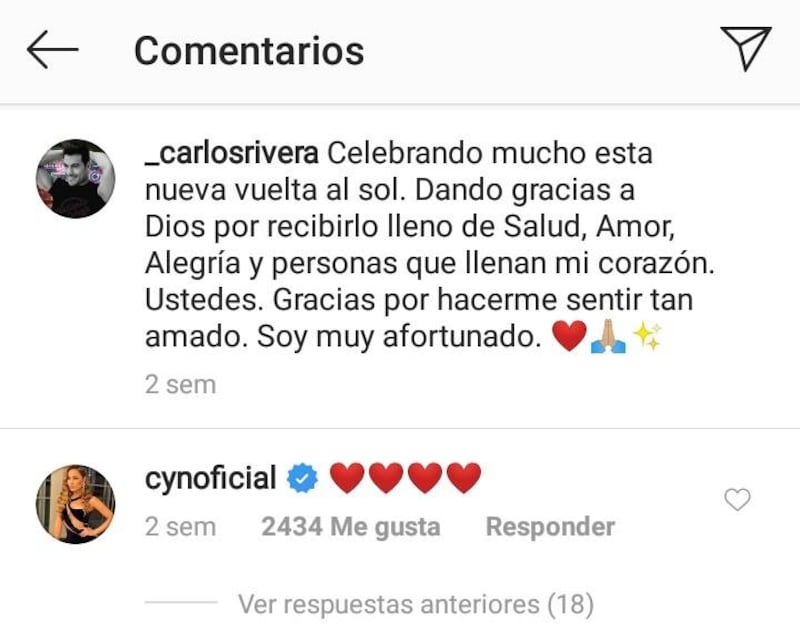The image size is (800, 640).
Task: Tap the _carlosrivera username
Action: [x=232, y=154]
